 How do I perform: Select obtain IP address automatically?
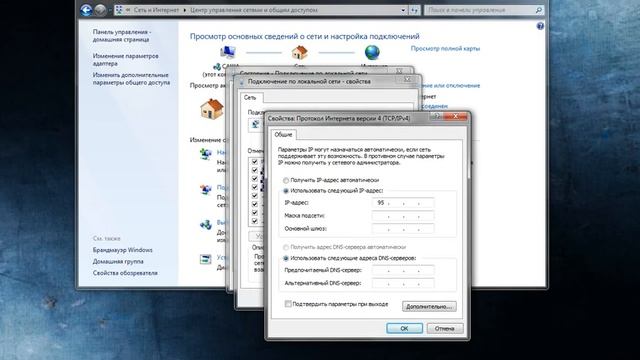(x=286, y=180)
